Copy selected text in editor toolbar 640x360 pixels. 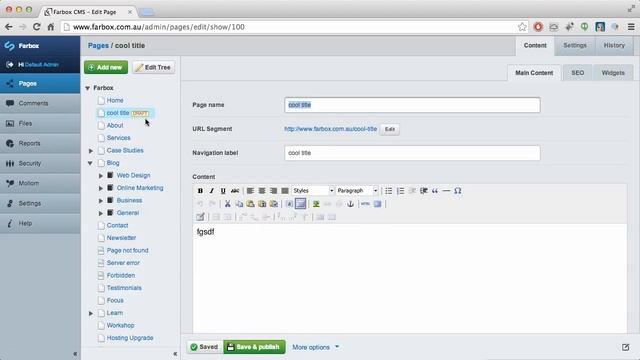pos(239,204)
